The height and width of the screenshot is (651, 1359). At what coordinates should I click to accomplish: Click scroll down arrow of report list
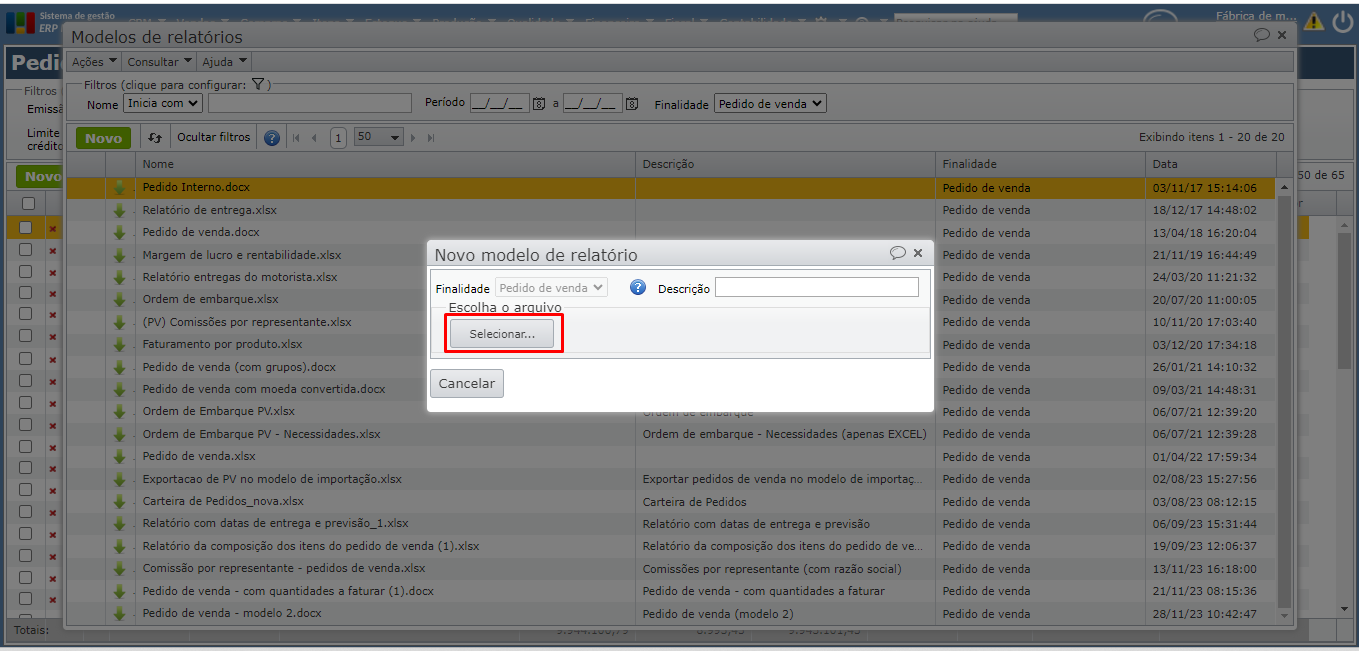tap(1284, 615)
